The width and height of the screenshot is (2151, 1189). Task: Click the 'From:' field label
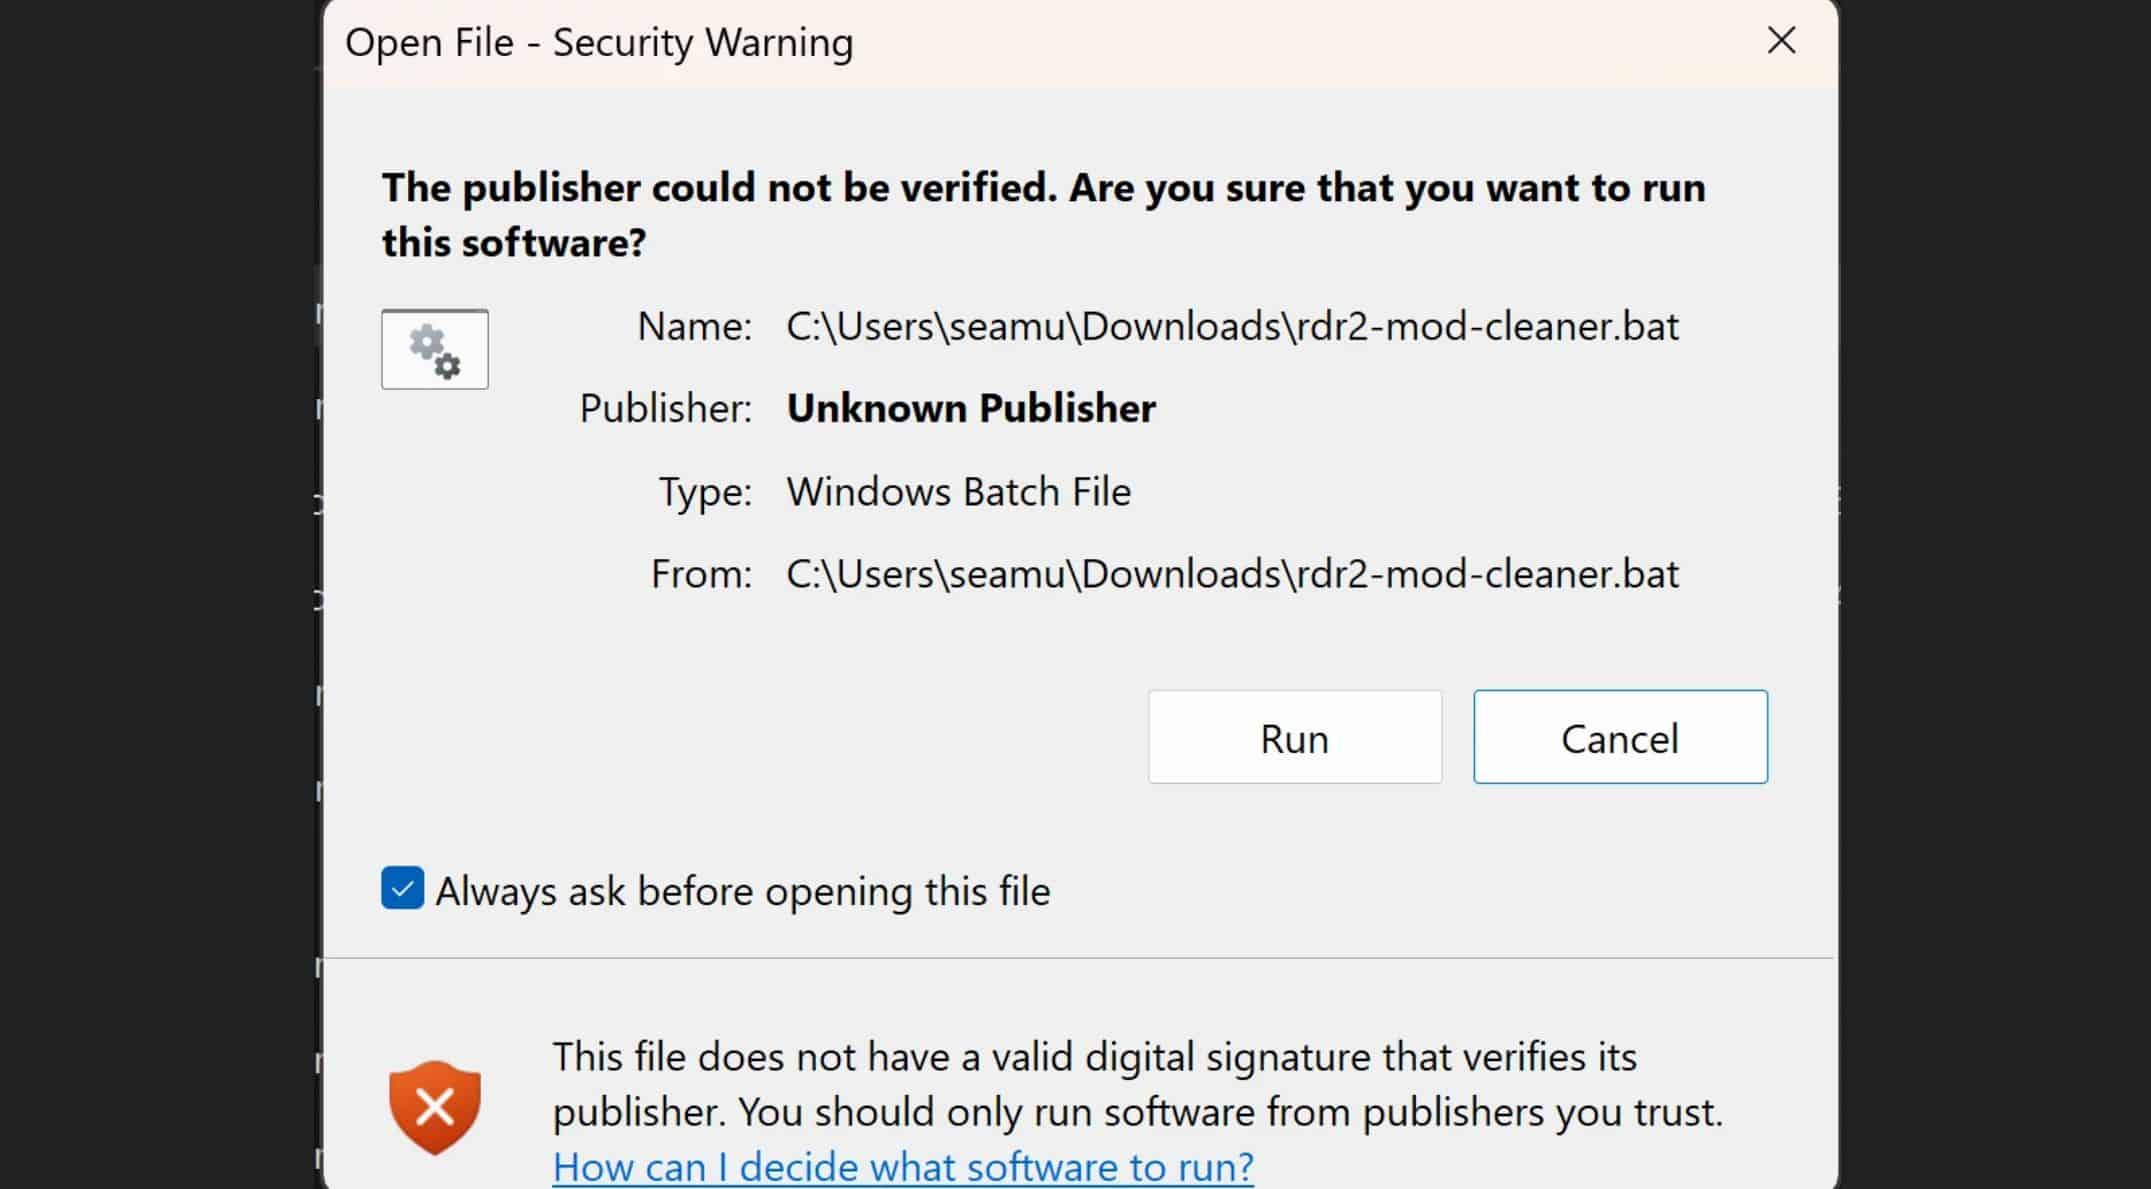tap(701, 574)
